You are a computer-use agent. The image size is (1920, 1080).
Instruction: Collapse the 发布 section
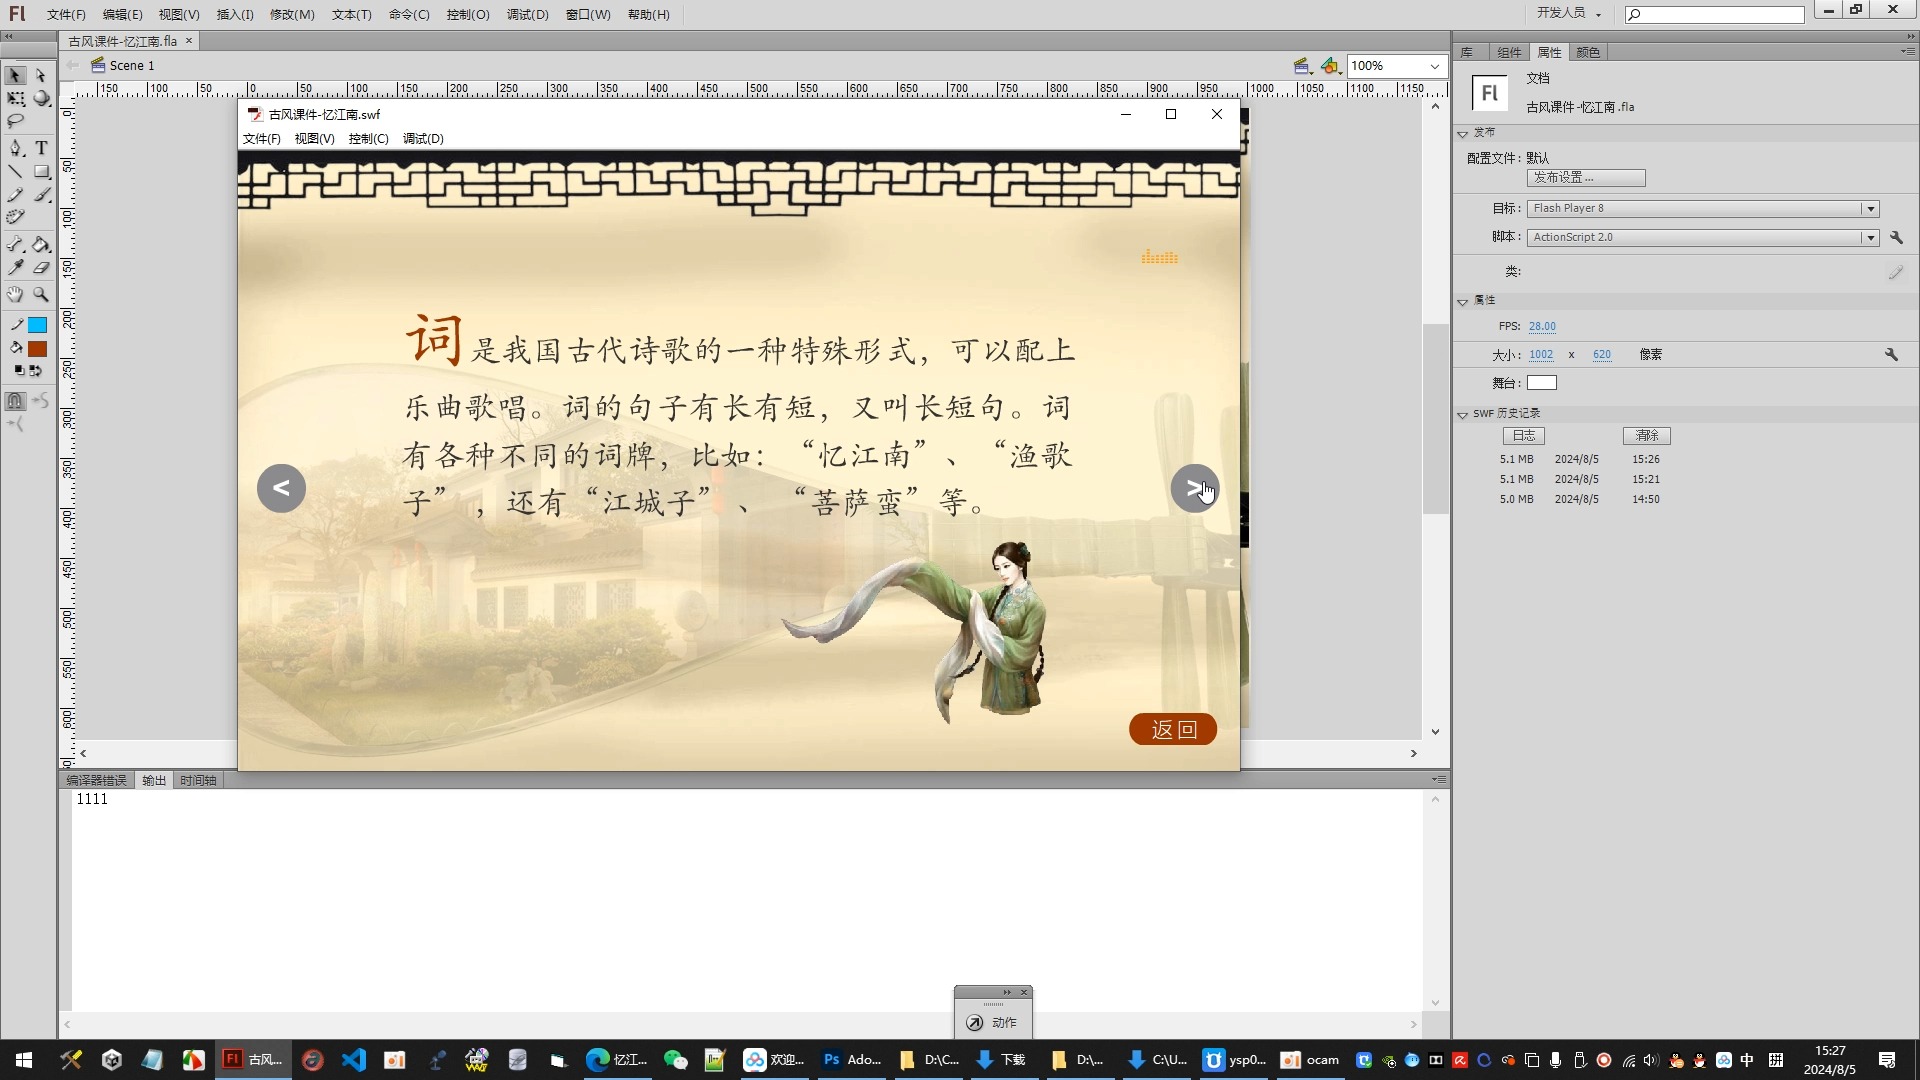(x=1463, y=133)
